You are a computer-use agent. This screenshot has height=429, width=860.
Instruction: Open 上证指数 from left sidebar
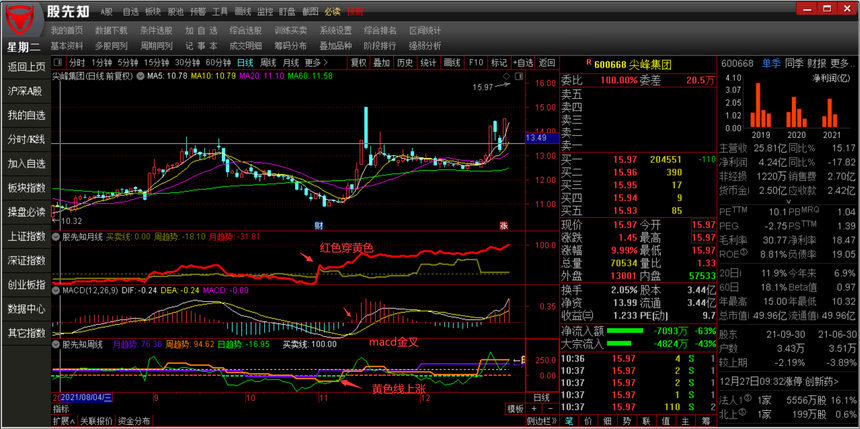pos(26,236)
